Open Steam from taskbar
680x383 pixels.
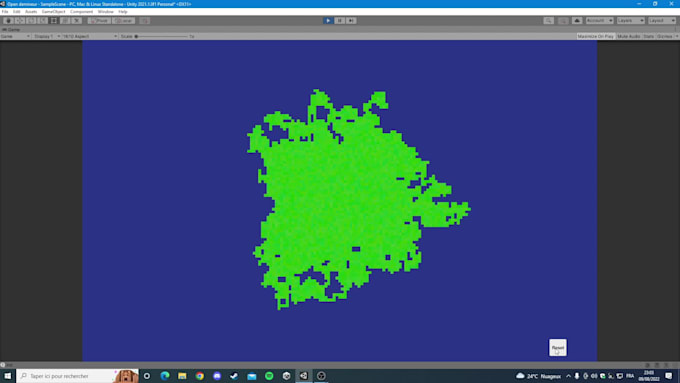click(234, 376)
